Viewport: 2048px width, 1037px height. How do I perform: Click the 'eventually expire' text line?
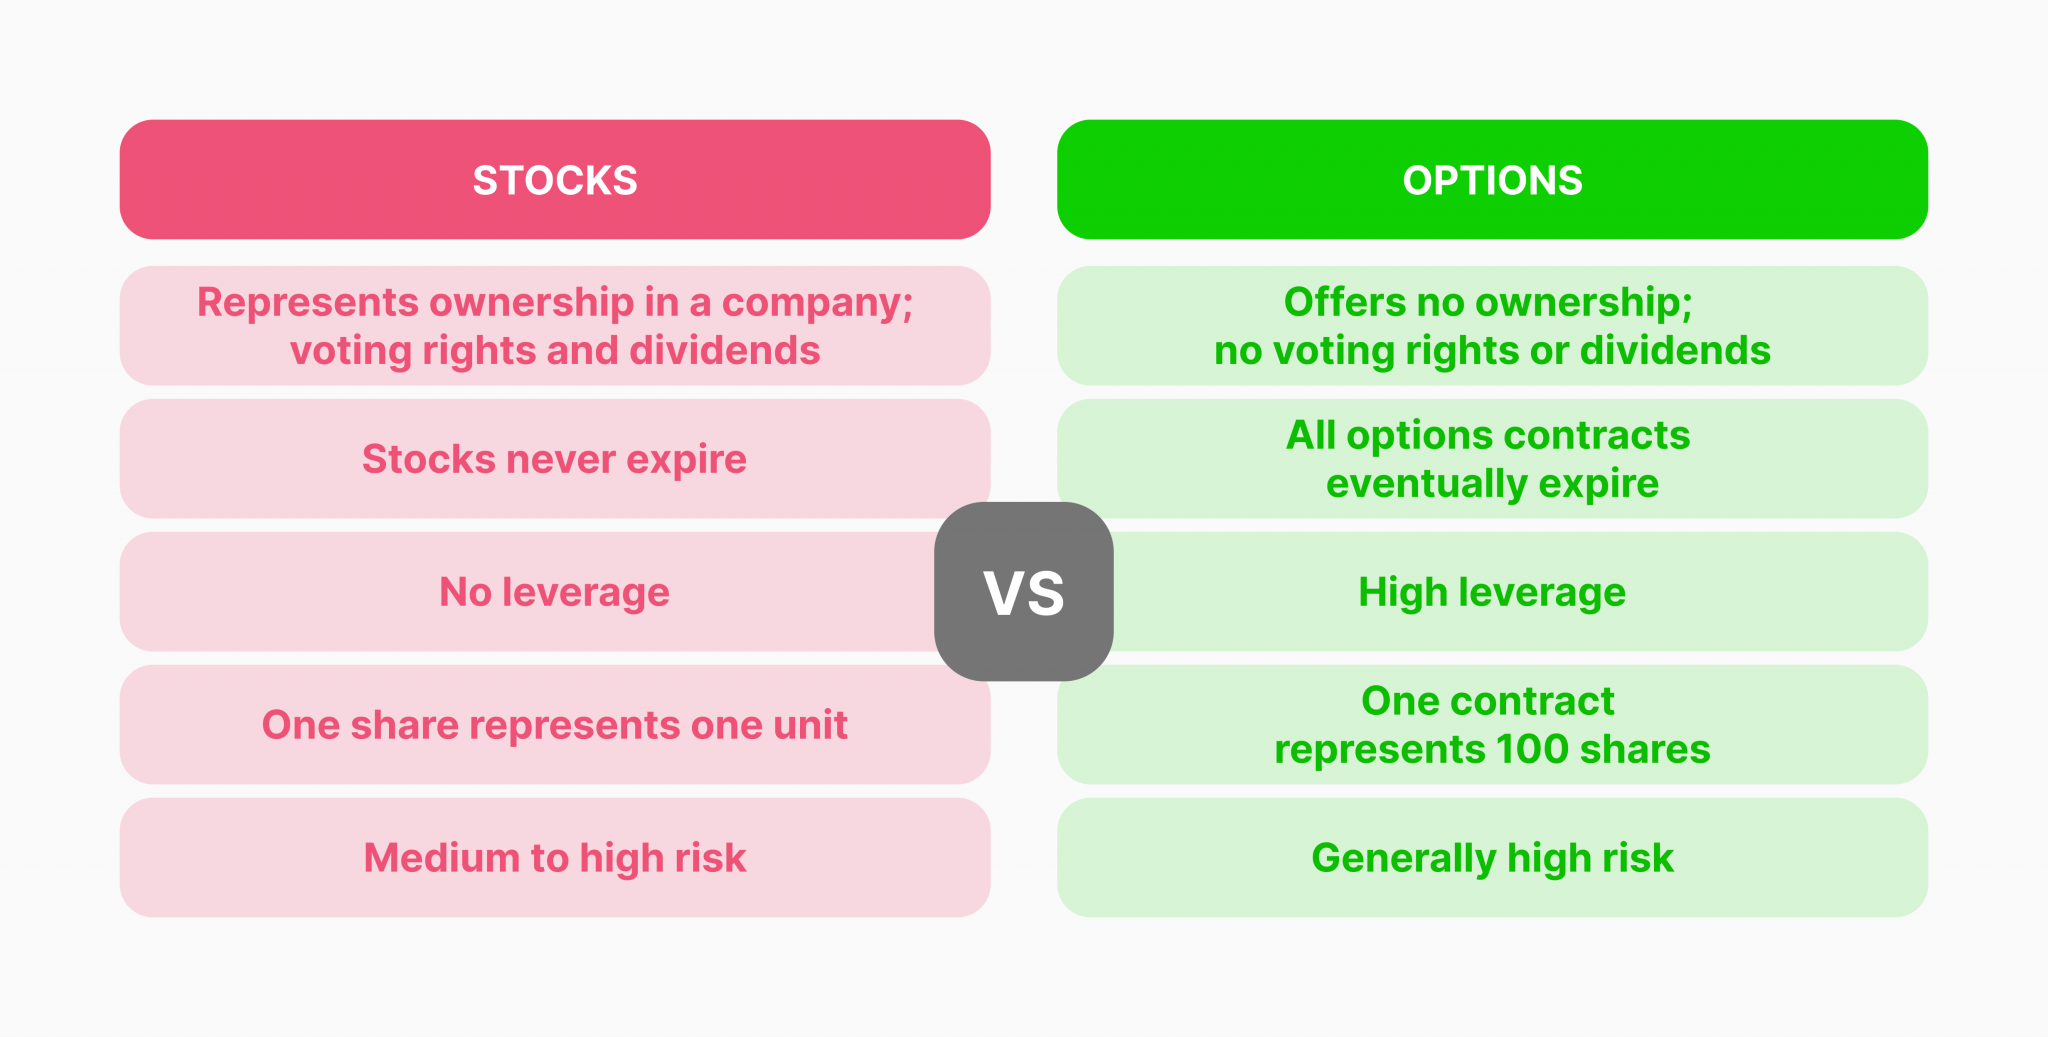(x=1492, y=484)
